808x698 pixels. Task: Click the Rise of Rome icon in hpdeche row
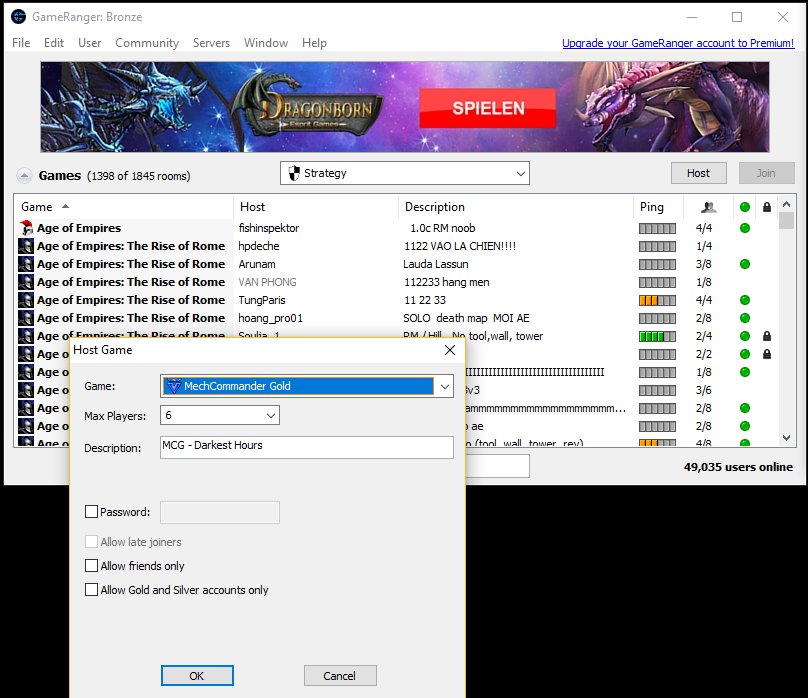(26, 246)
